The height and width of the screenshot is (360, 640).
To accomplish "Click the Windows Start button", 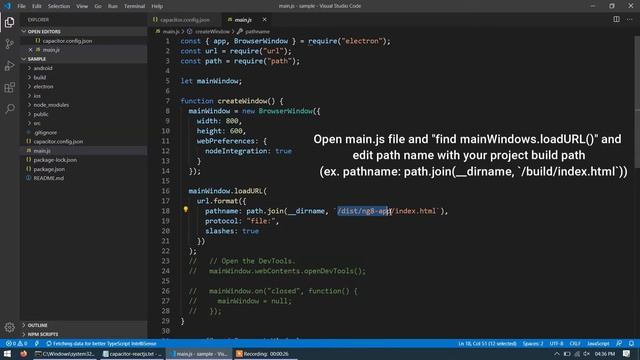I will [x=7, y=354].
